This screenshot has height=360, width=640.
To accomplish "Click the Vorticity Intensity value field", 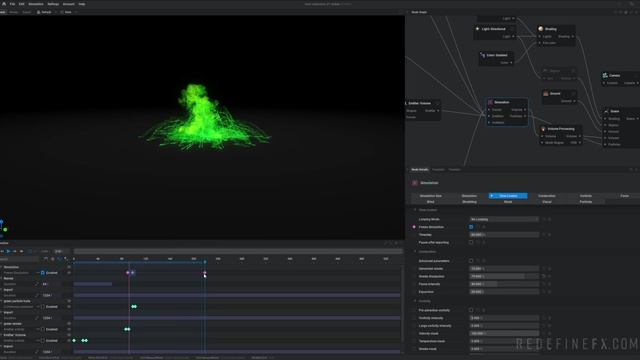I will (504, 318).
